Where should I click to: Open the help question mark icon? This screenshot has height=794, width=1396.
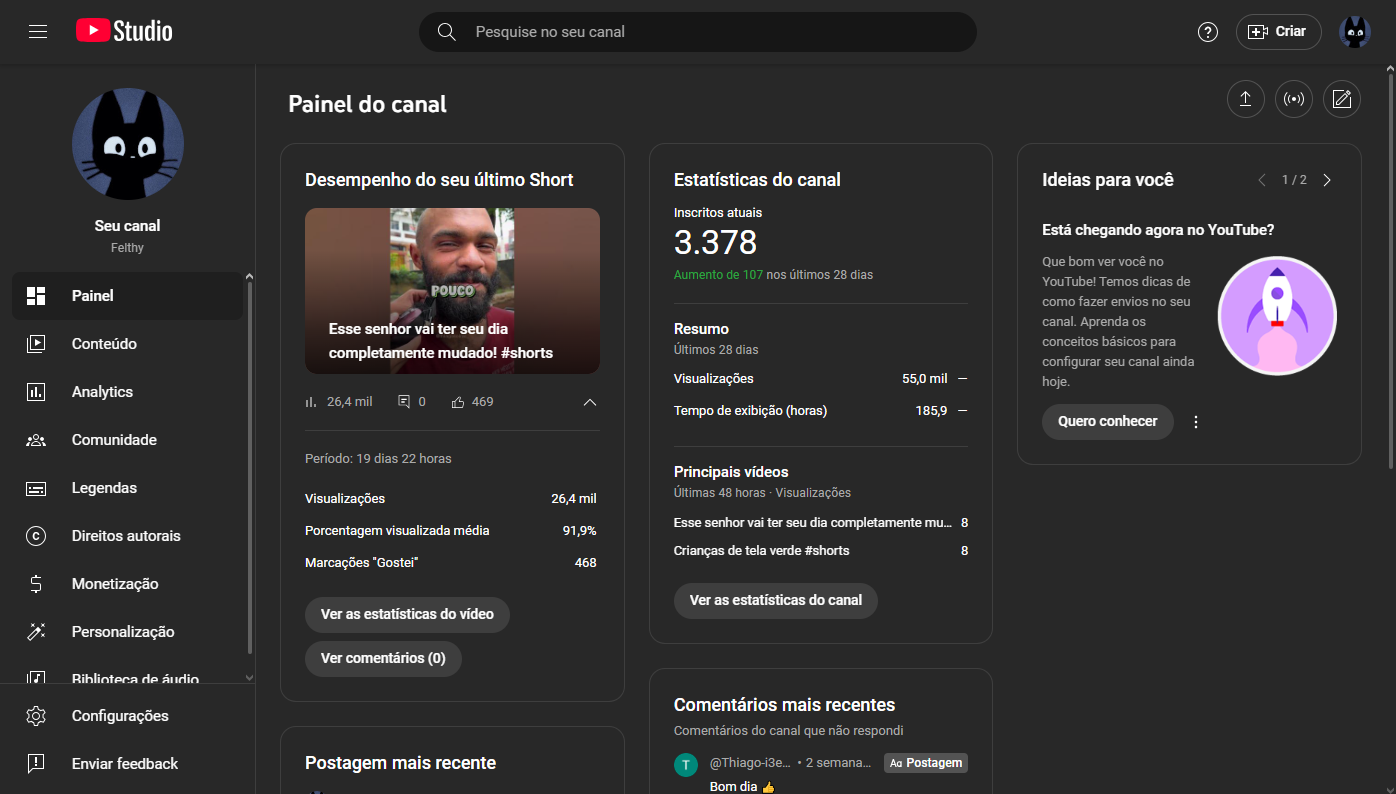click(x=1208, y=32)
